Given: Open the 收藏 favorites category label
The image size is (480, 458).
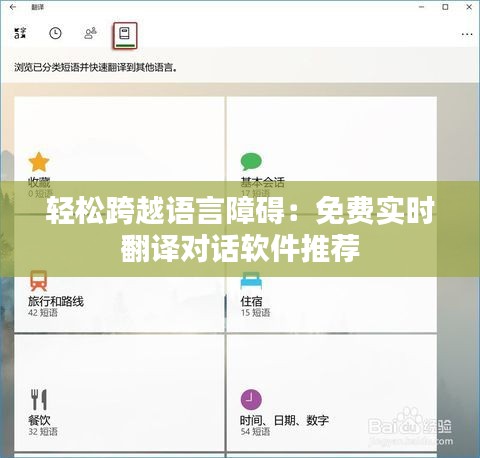Looking at the screenshot, I should [39, 182].
